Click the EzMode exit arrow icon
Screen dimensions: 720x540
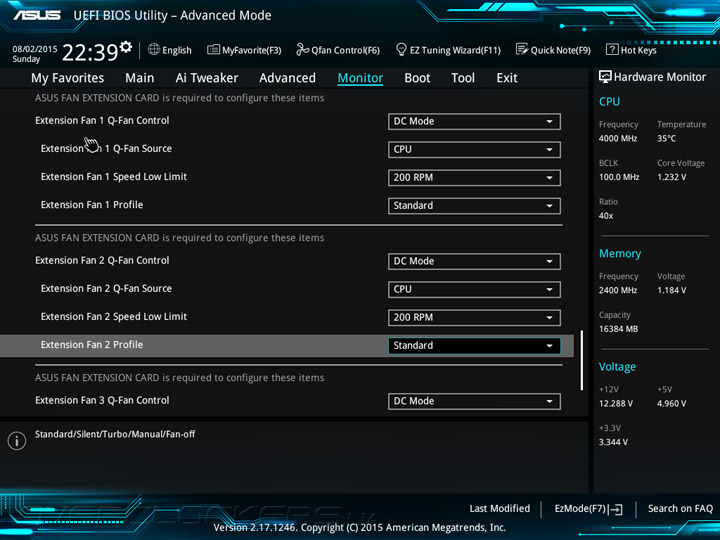616,509
